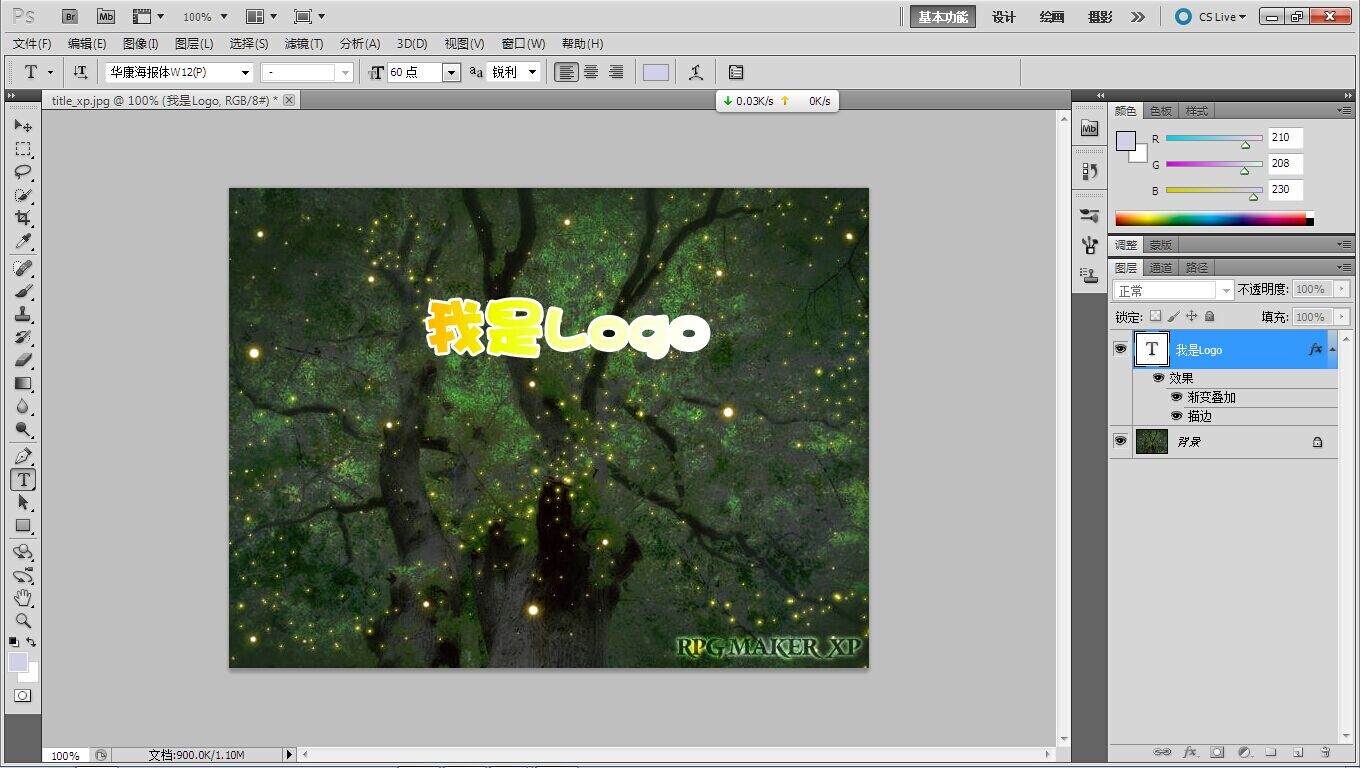Switch to the 摄影 workspace
Viewport: 1360px width, 768px height.
point(1100,17)
